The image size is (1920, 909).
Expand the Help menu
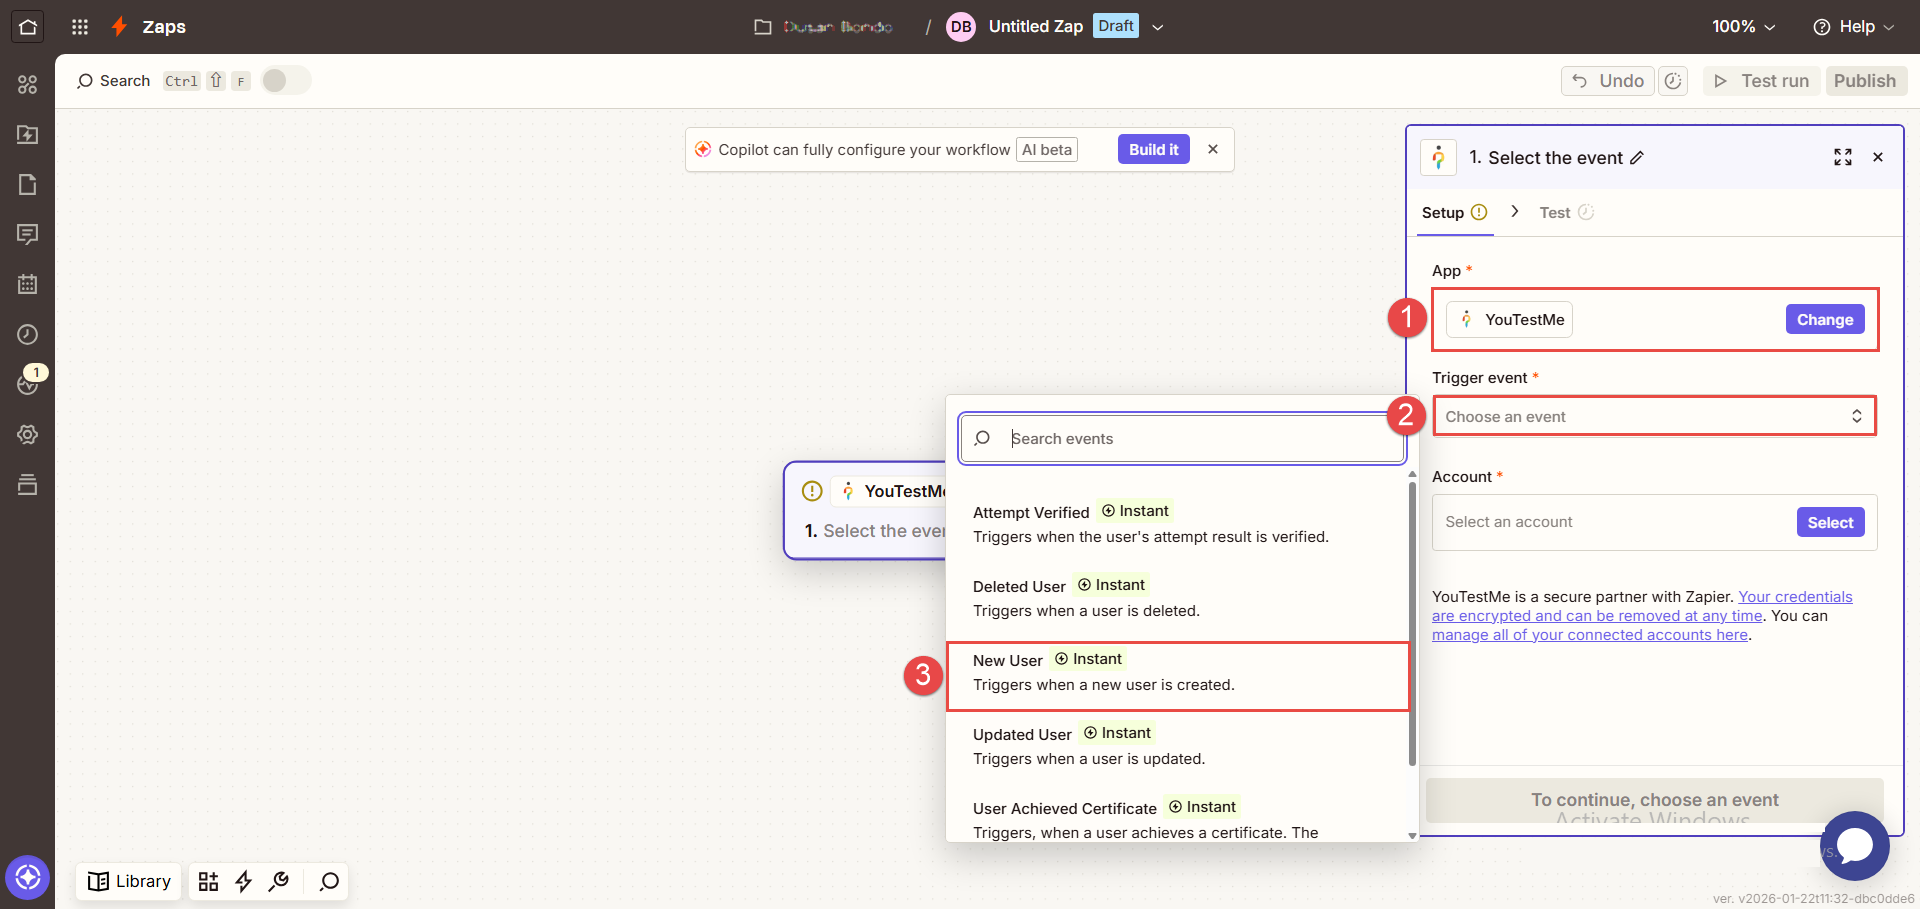point(1853,27)
